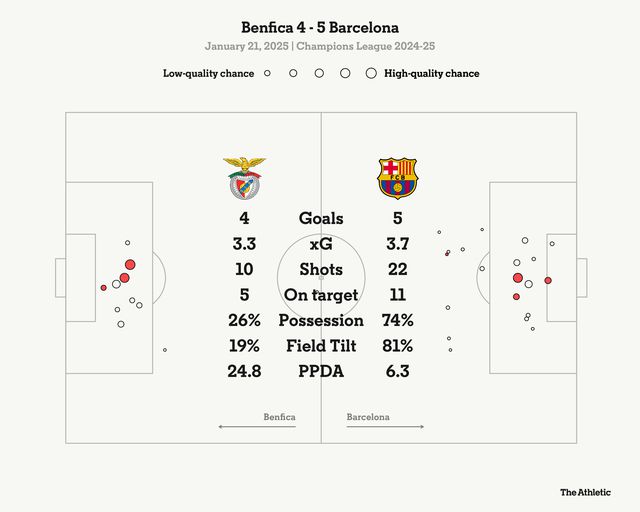This screenshot has height=512, width=640.
Task: Click the Barcelona club crest
Action: [397, 178]
